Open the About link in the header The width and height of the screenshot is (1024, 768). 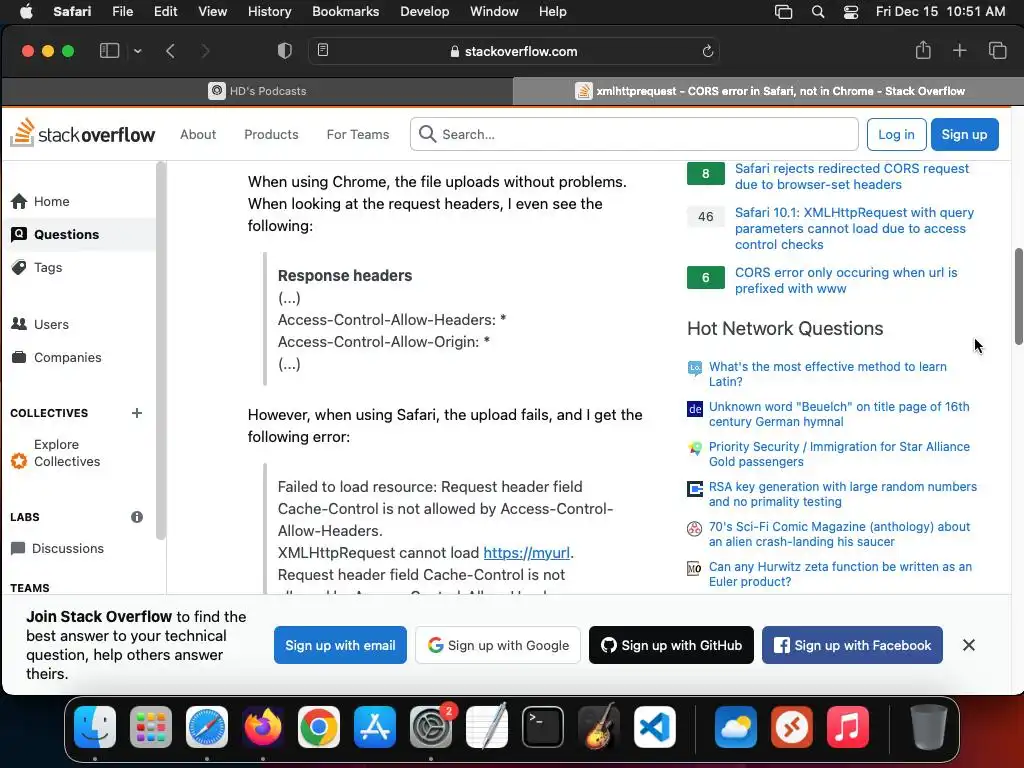(x=198, y=135)
